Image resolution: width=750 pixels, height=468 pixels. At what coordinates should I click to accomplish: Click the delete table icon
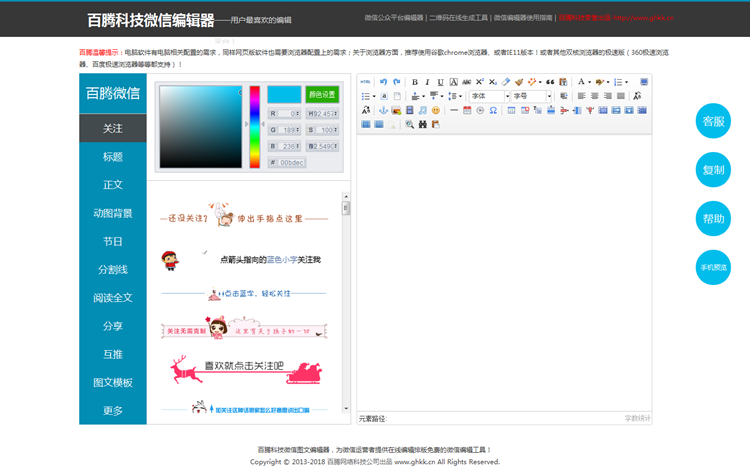point(525,110)
